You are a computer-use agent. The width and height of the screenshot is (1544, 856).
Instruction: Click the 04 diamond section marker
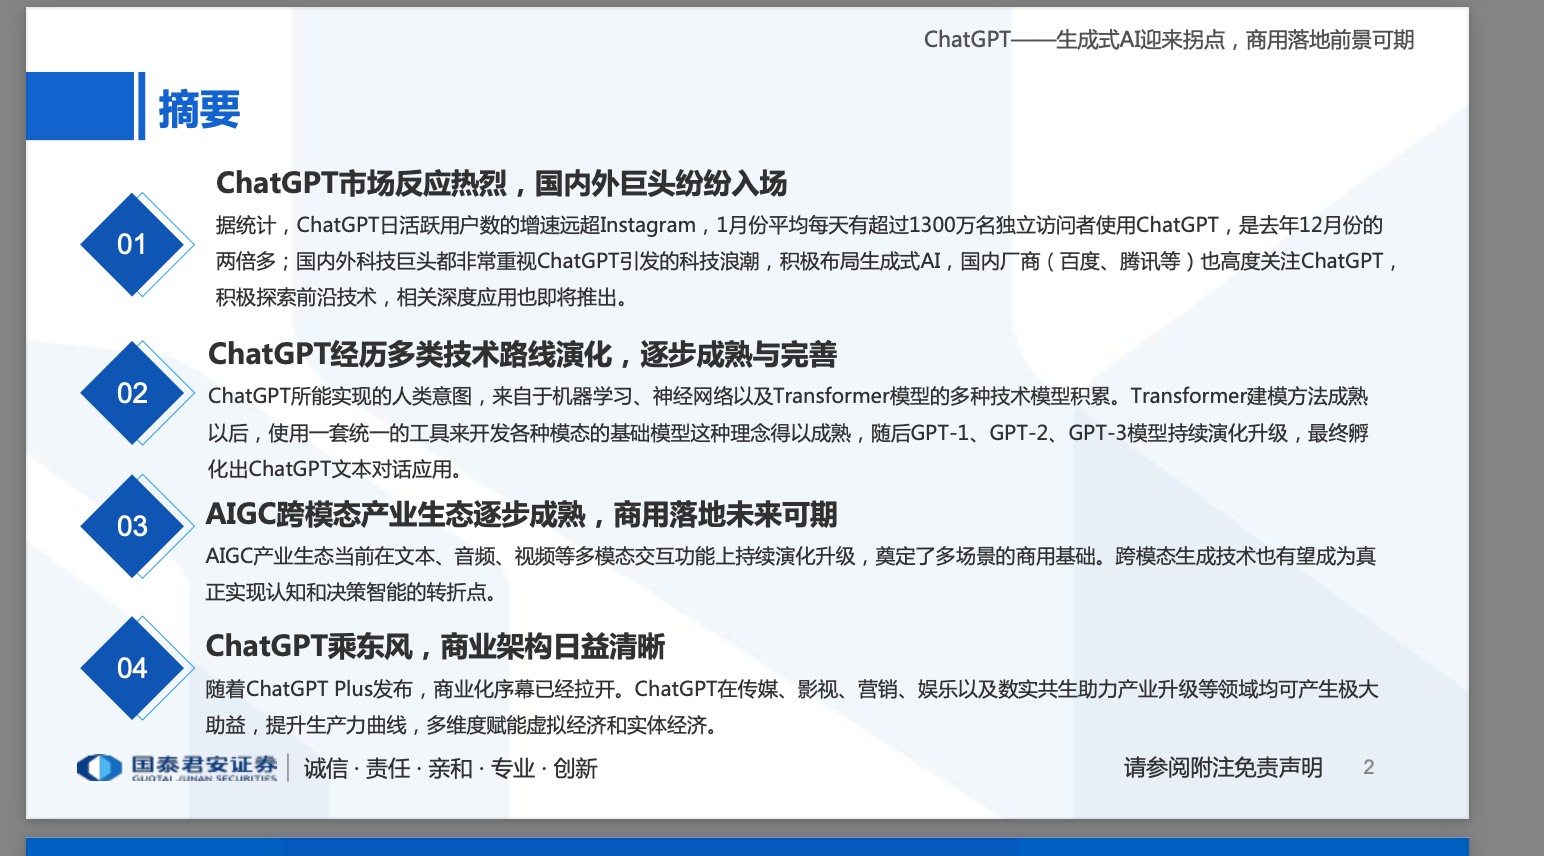(133, 668)
